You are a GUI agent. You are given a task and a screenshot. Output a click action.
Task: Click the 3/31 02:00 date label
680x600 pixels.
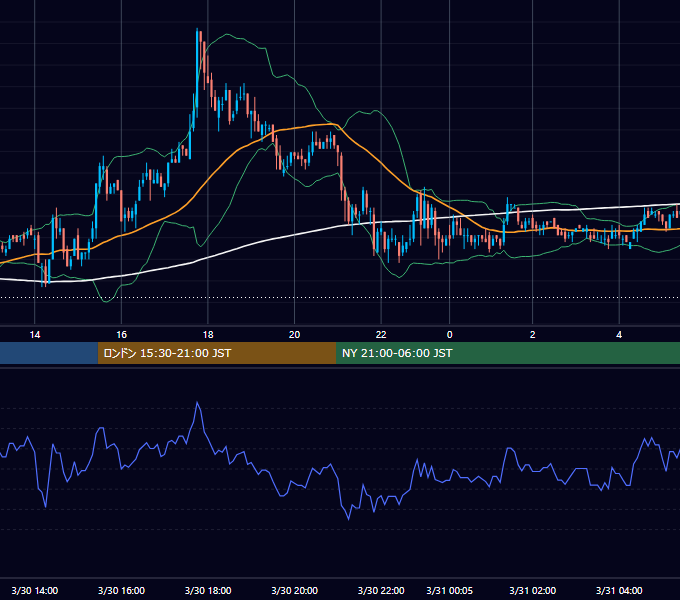click(533, 590)
